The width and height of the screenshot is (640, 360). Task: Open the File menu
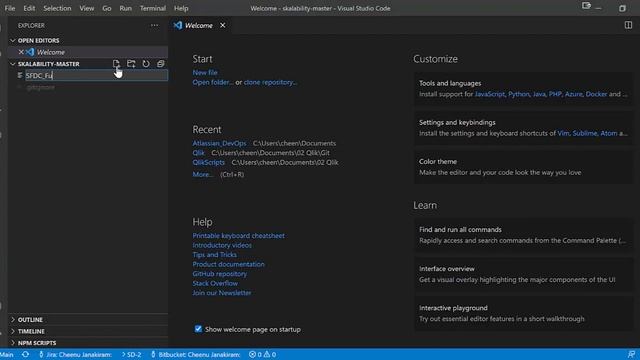[x=10, y=8]
